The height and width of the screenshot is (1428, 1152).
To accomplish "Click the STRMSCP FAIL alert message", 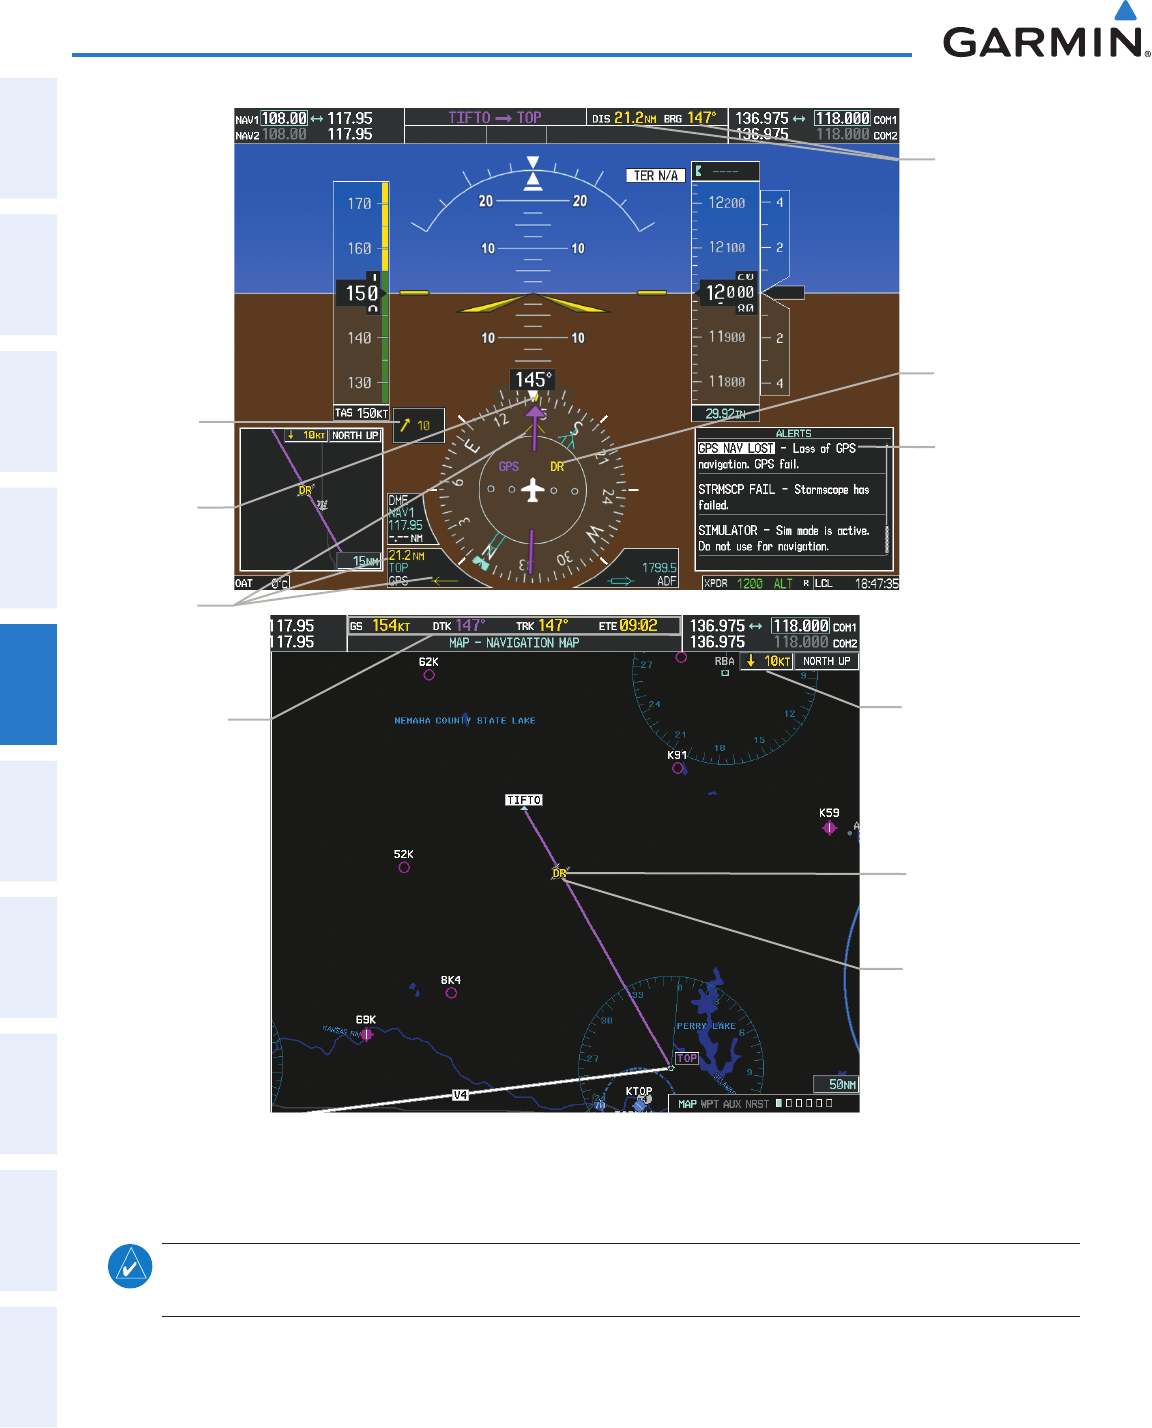I will point(784,497).
